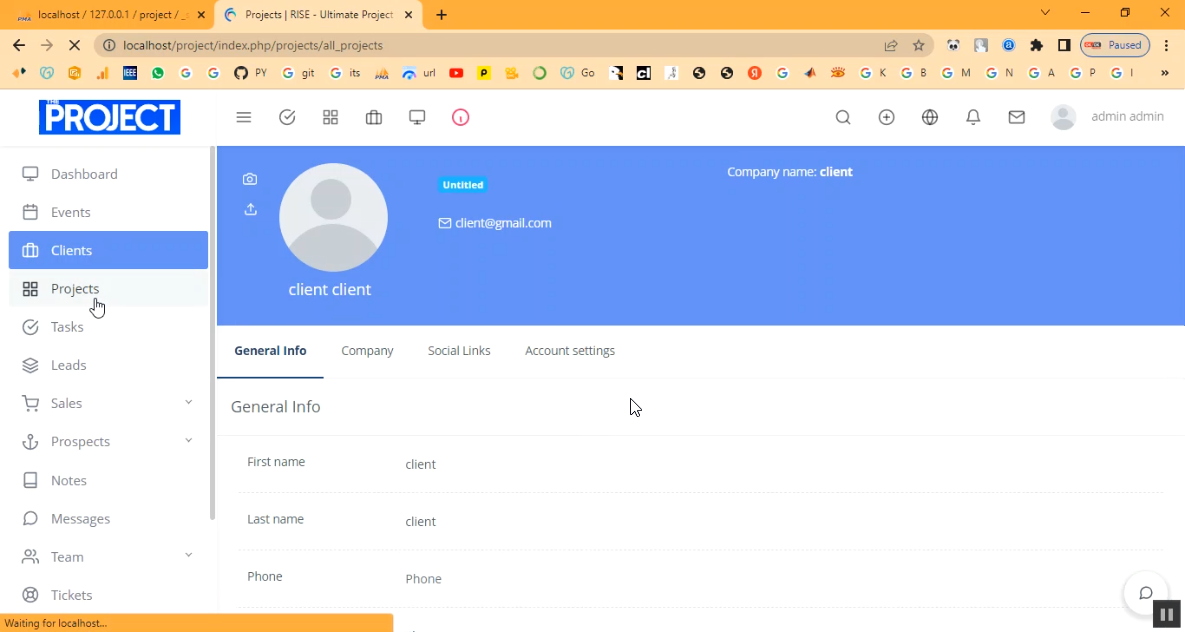Open the notifications bell icon

pos(973,117)
